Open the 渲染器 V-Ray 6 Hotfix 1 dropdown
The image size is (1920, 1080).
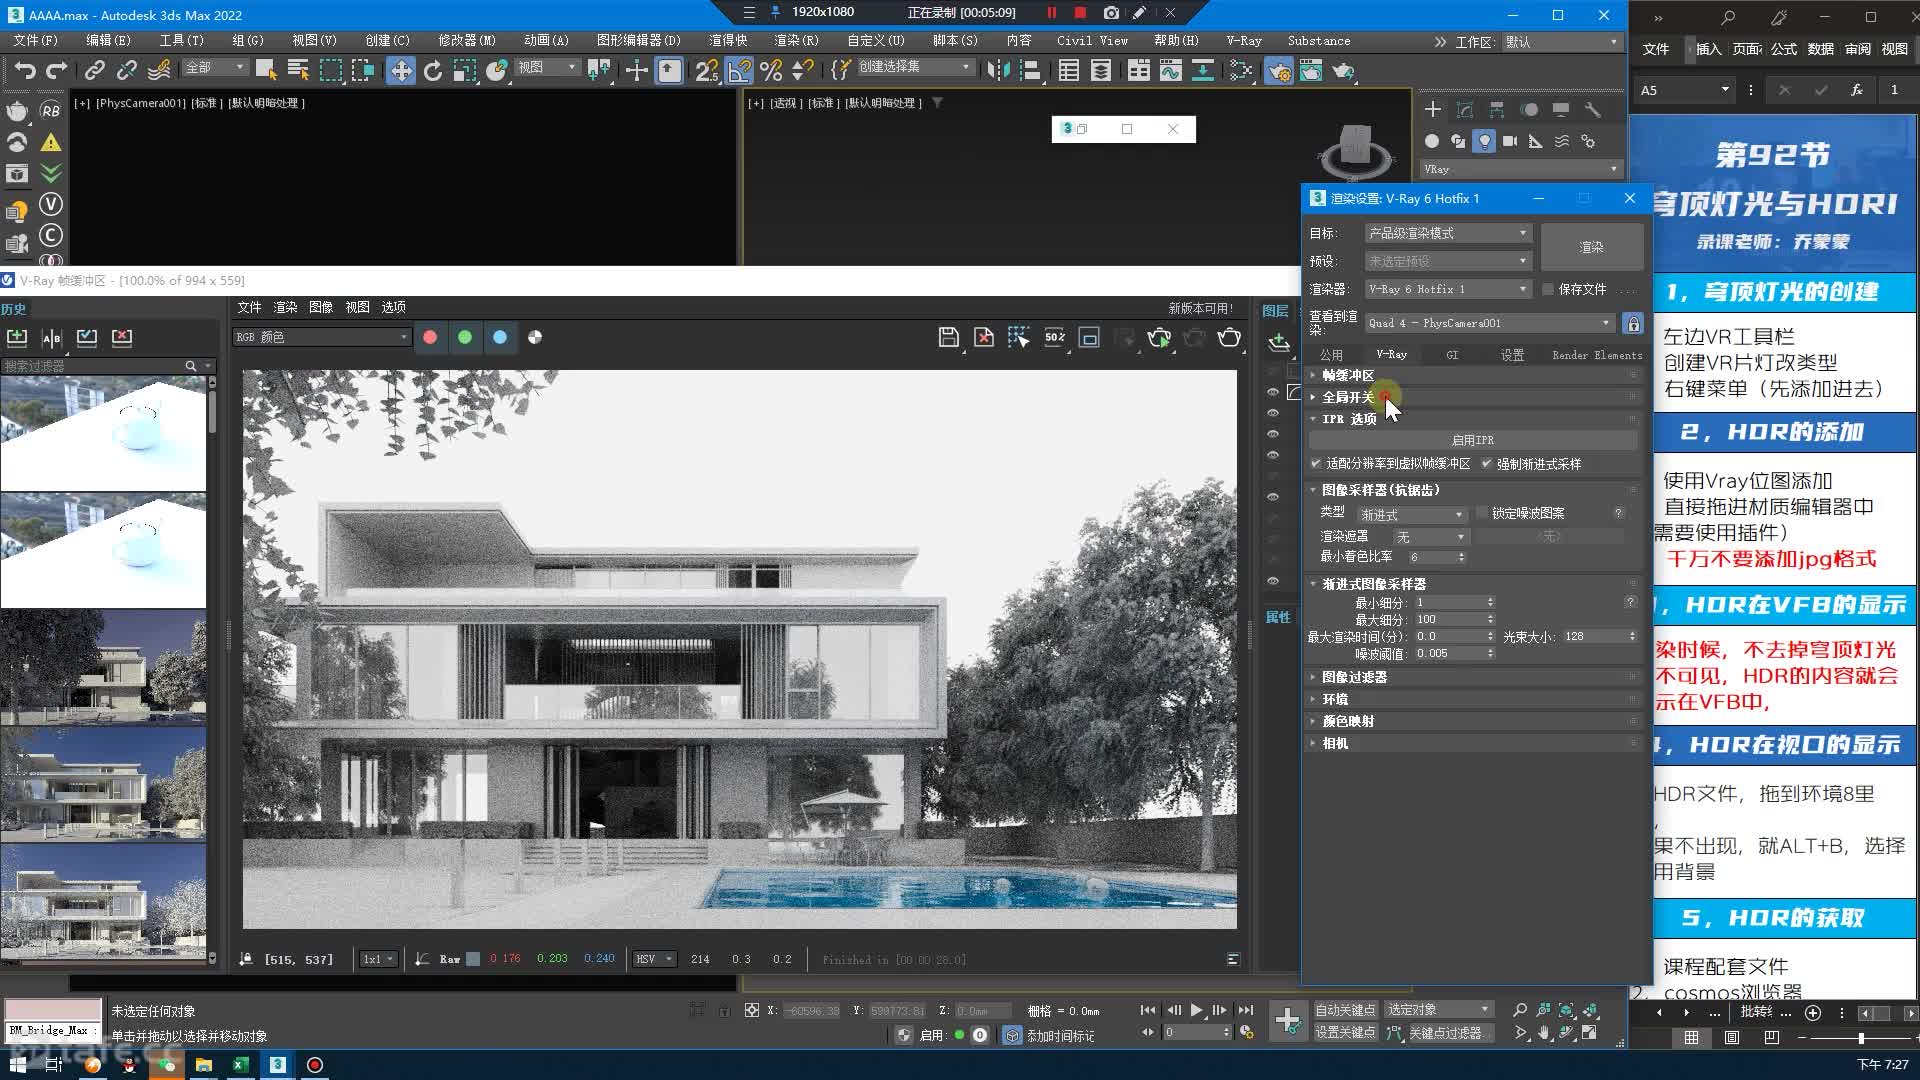coord(1448,289)
